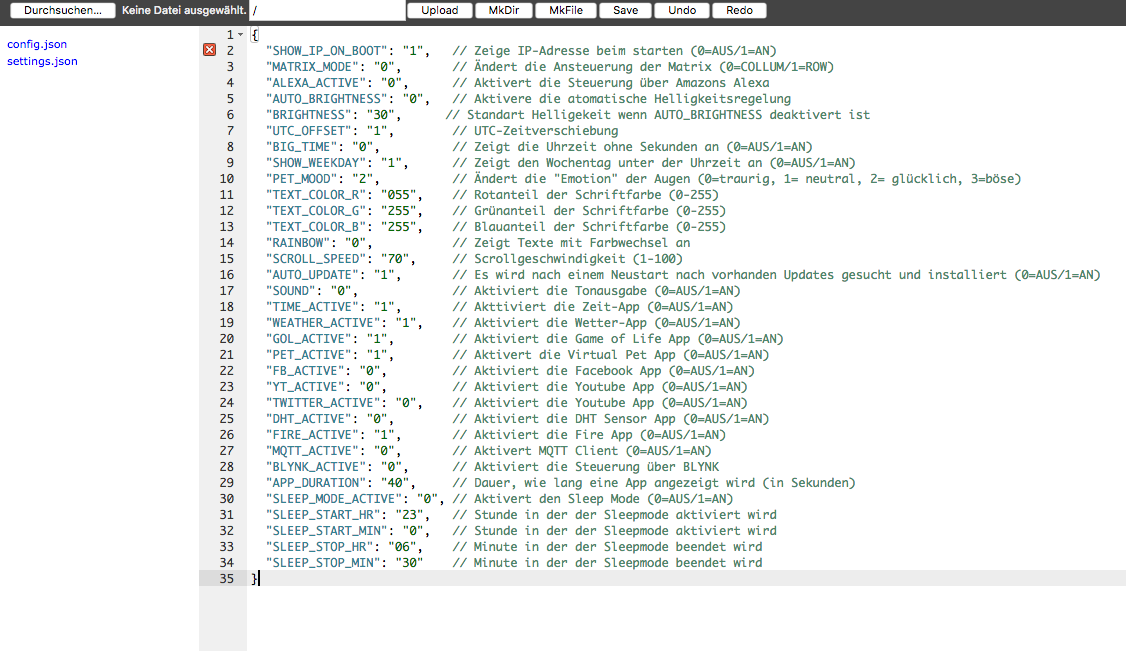The image size is (1126, 651).
Task: Click line number 18 in the gutter
Action: [226, 307]
